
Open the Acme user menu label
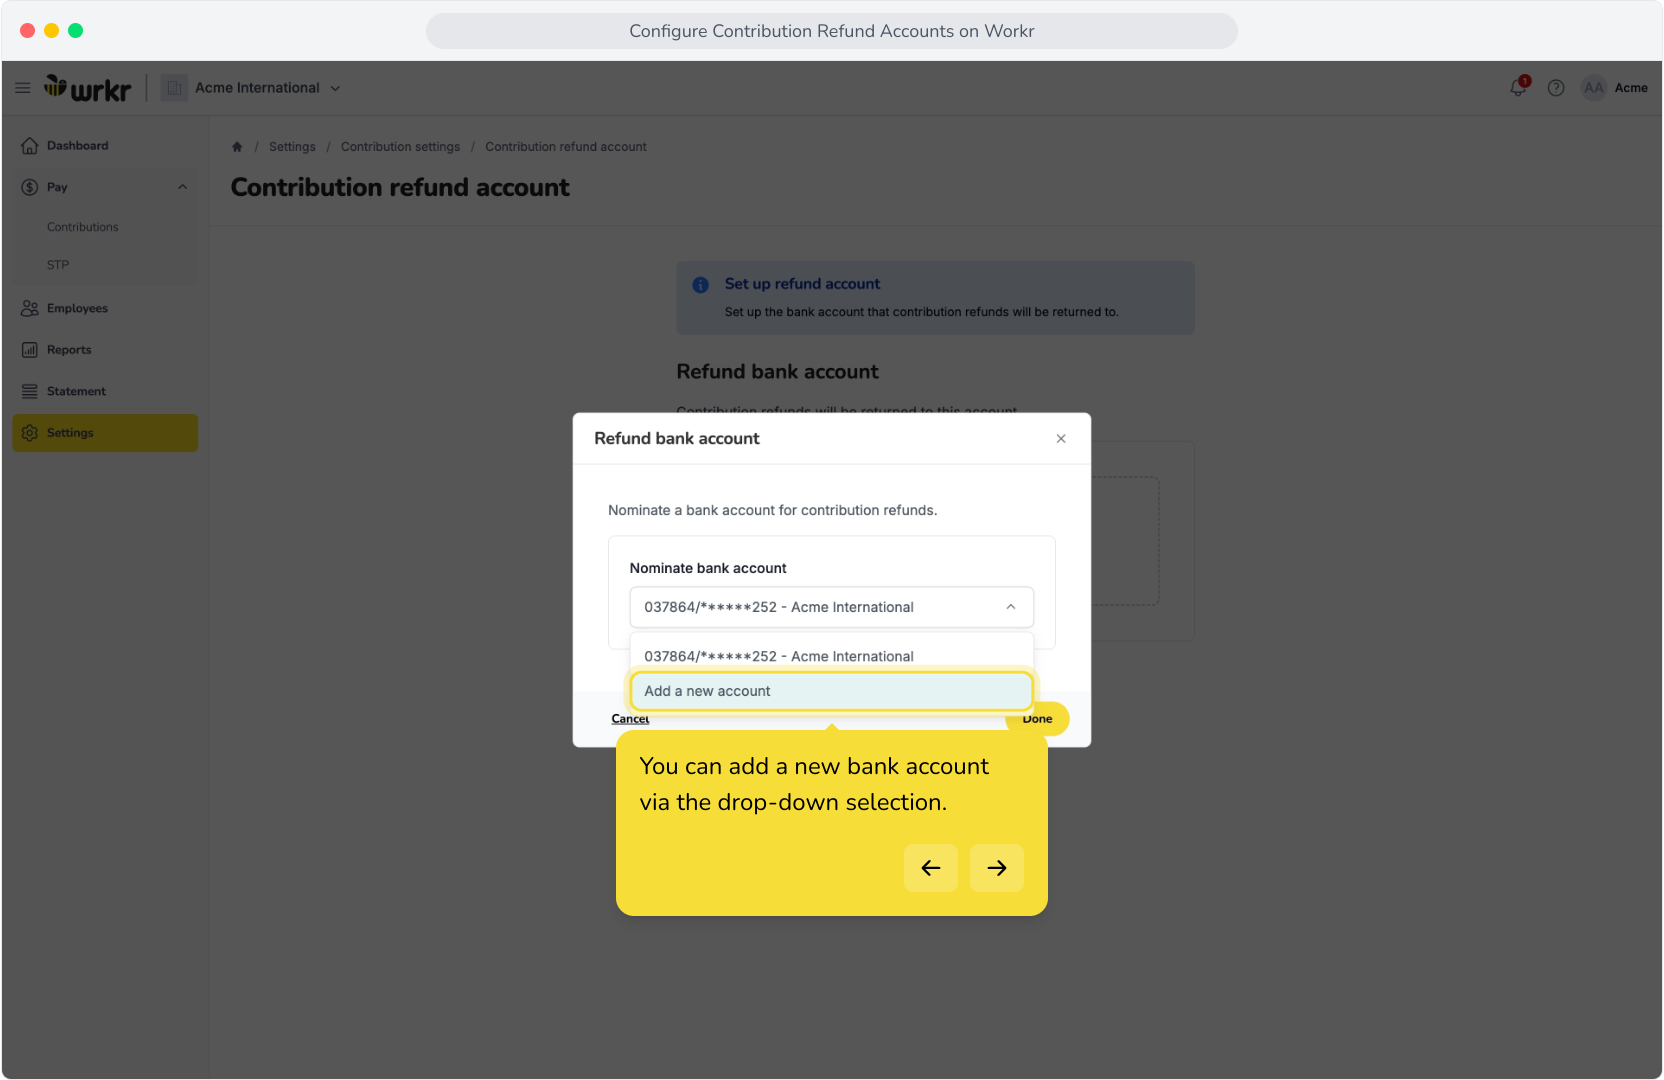click(x=1631, y=88)
